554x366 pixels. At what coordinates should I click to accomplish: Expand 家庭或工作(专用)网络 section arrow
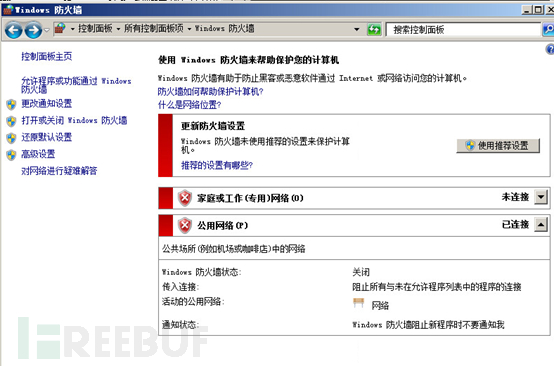click(x=541, y=197)
